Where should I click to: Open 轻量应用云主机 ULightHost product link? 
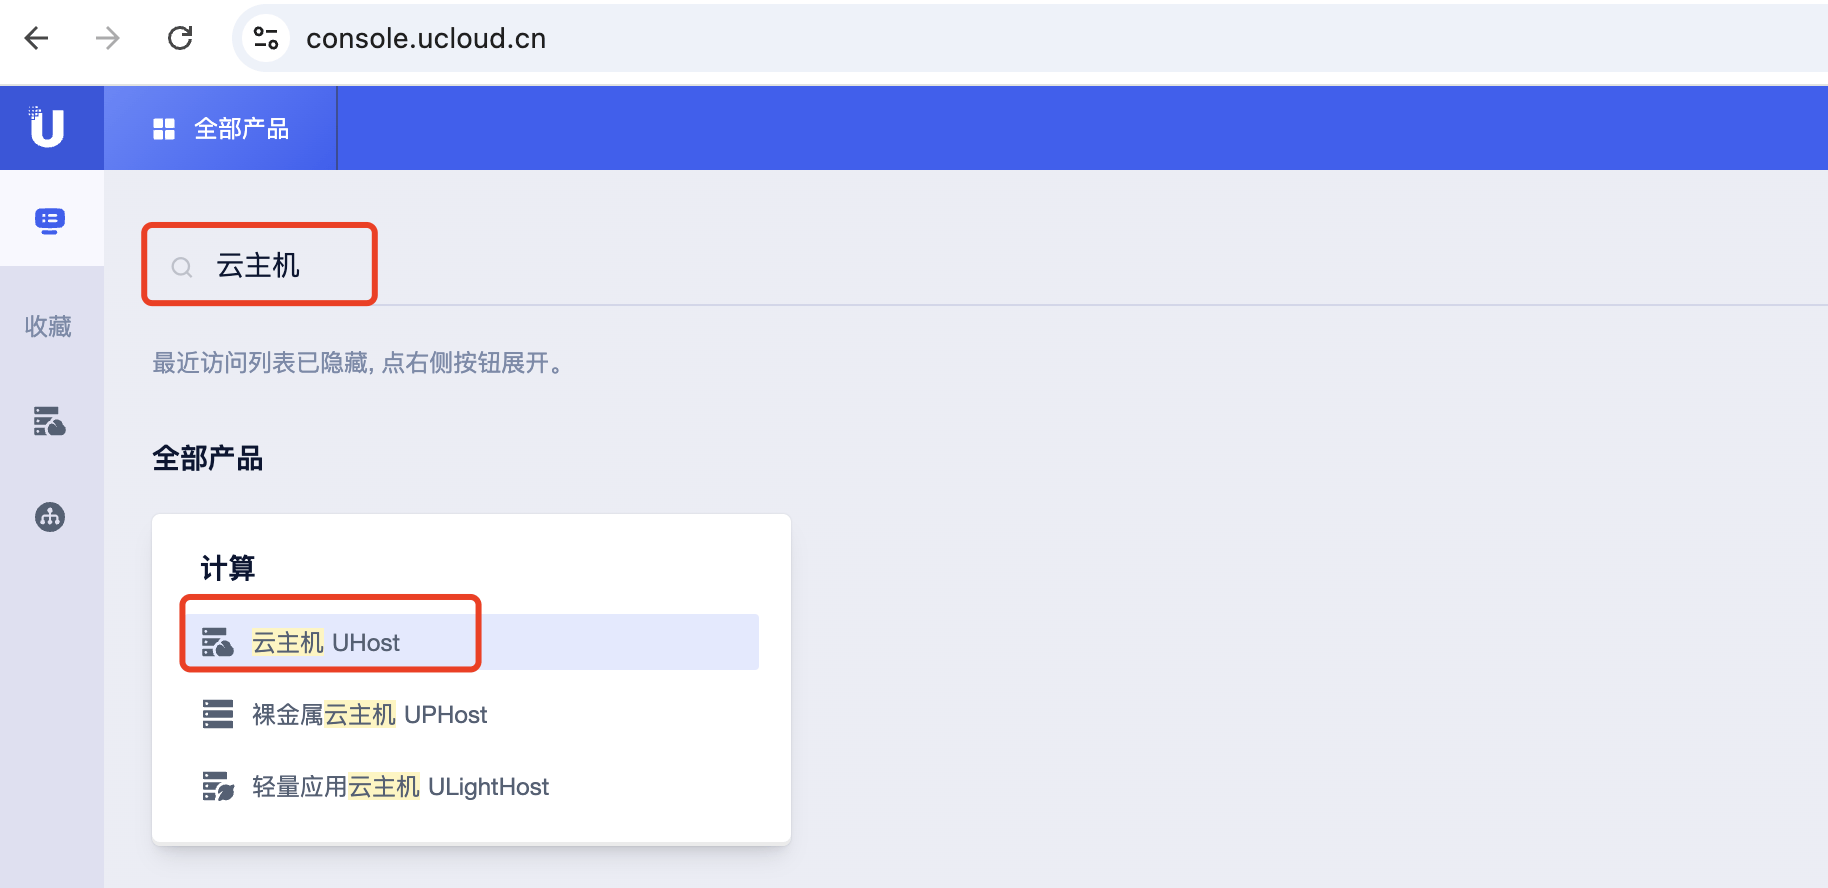click(x=400, y=786)
